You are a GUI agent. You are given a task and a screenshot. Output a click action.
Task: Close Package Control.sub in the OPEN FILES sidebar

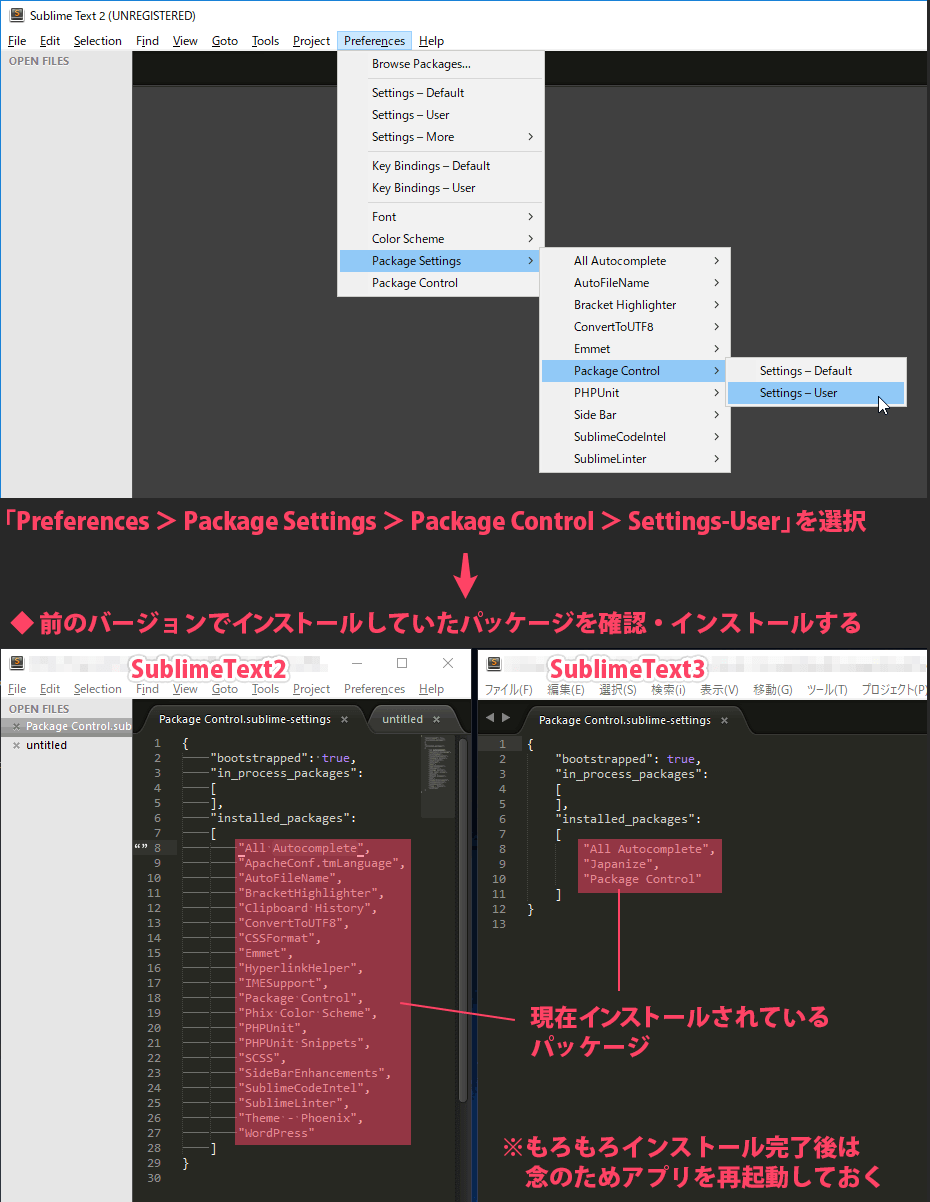click(x=16, y=727)
